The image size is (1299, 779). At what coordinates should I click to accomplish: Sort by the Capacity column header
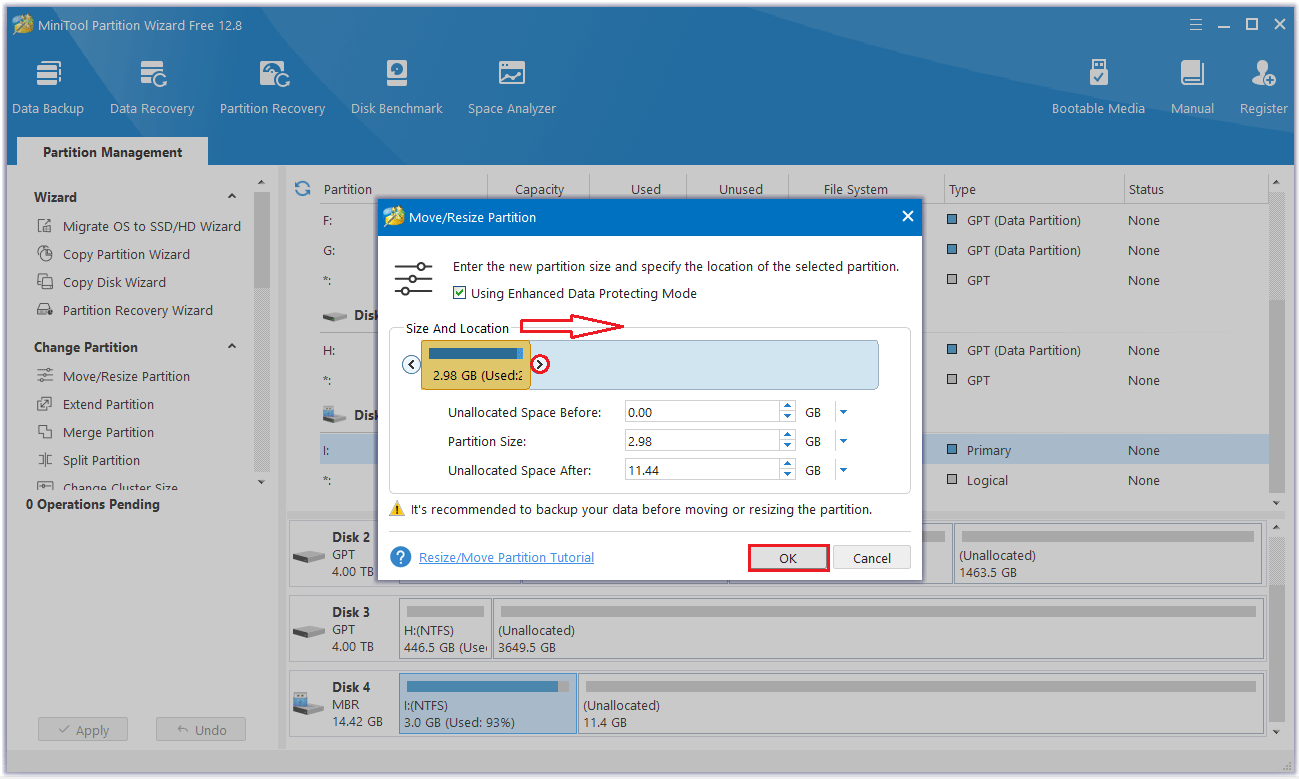click(539, 189)
